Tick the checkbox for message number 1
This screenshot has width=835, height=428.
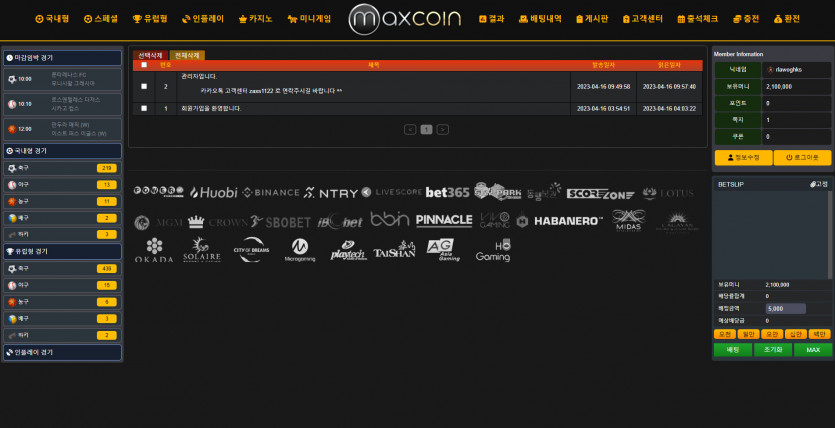[x=144, y=108]
